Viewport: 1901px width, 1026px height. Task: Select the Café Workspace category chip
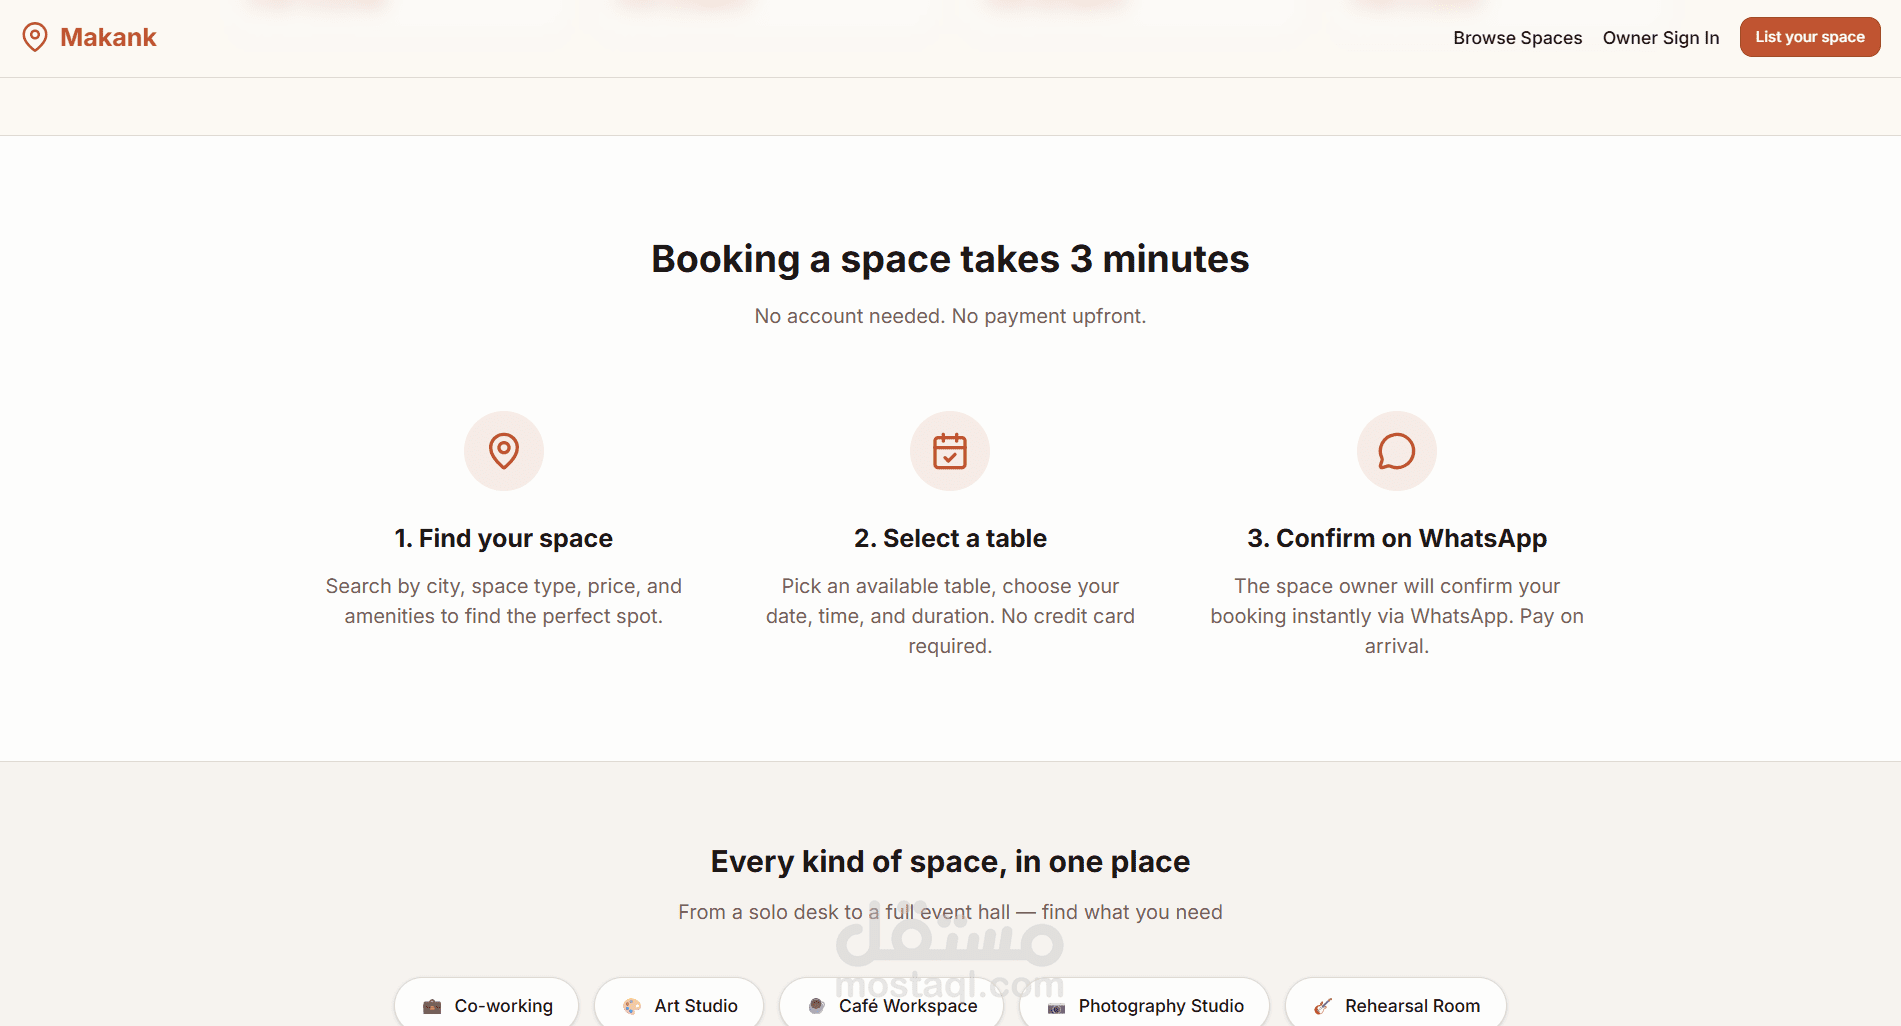pyautogui.click(x=891, y=1004)
